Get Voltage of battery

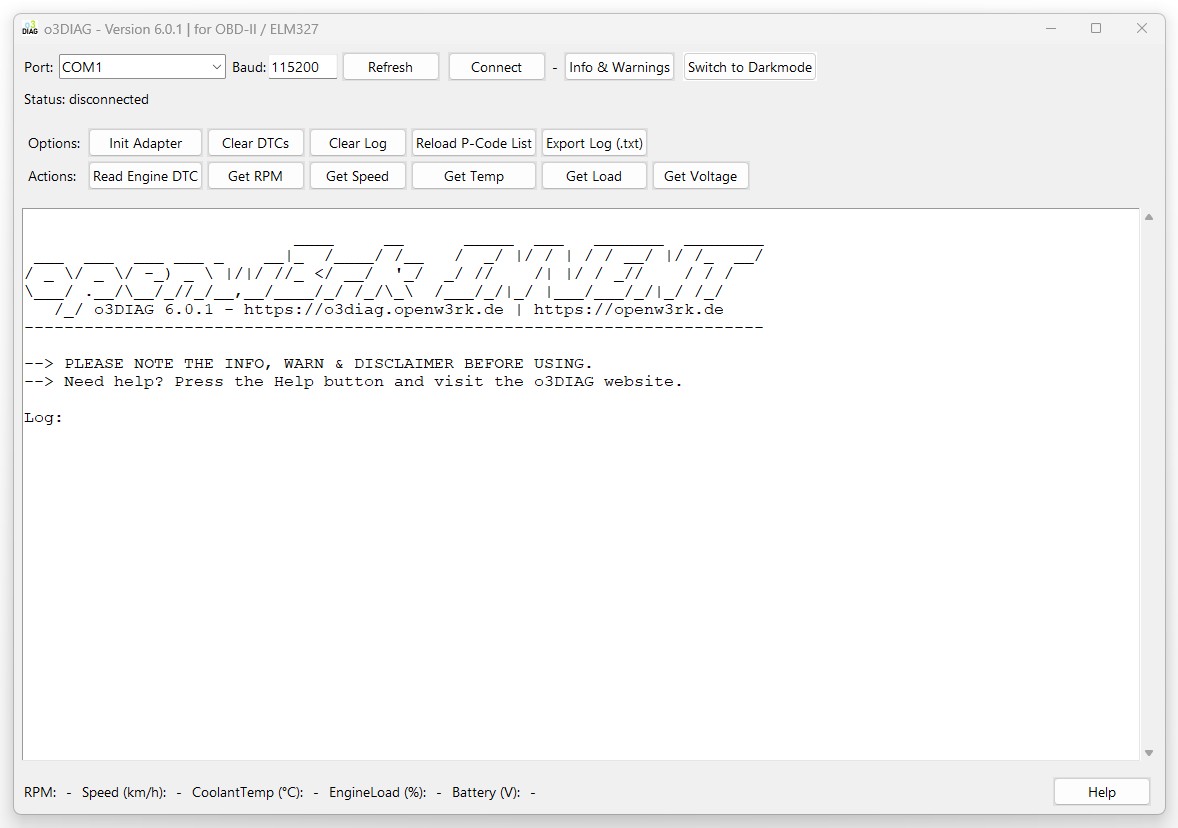point(700,176)
